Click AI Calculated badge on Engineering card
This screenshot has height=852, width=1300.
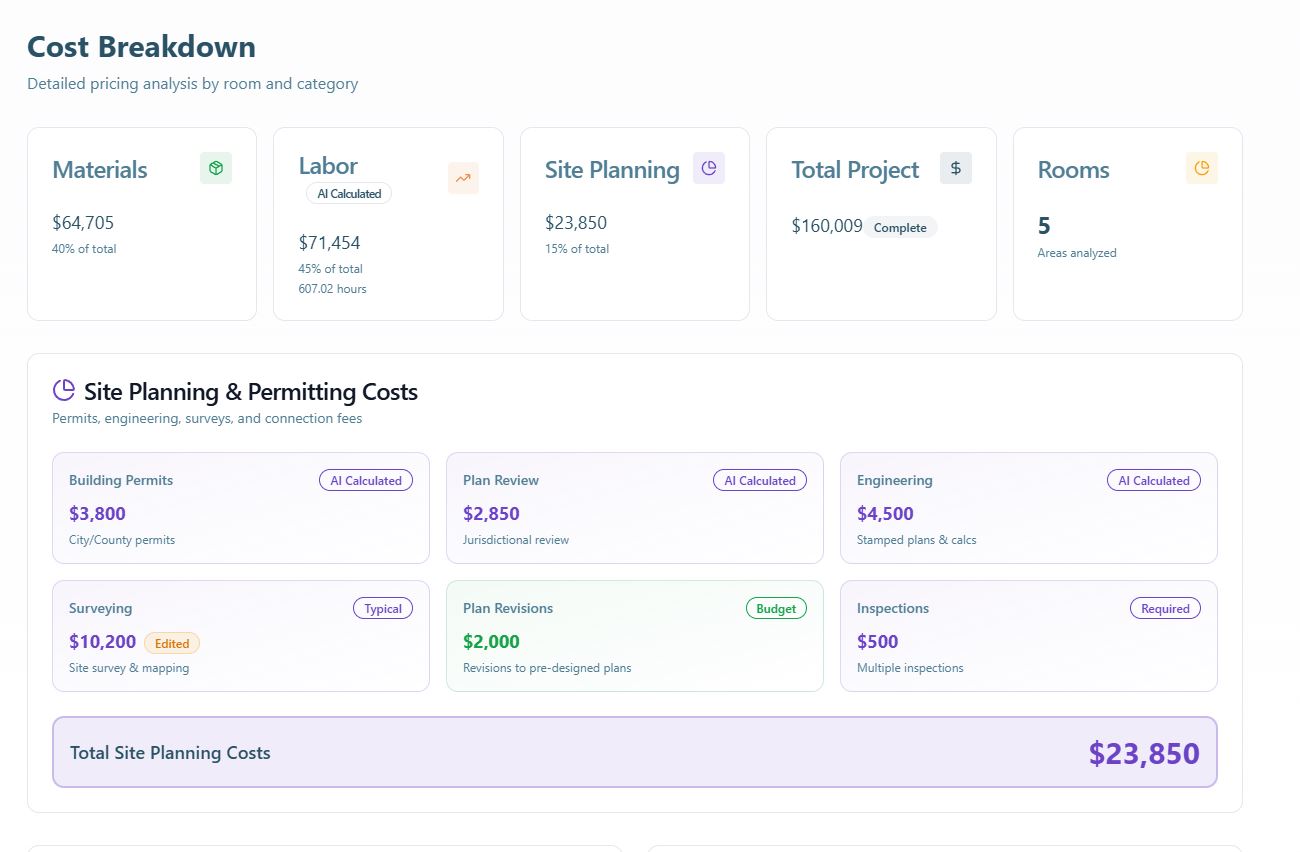click(x=1154, y=480)
